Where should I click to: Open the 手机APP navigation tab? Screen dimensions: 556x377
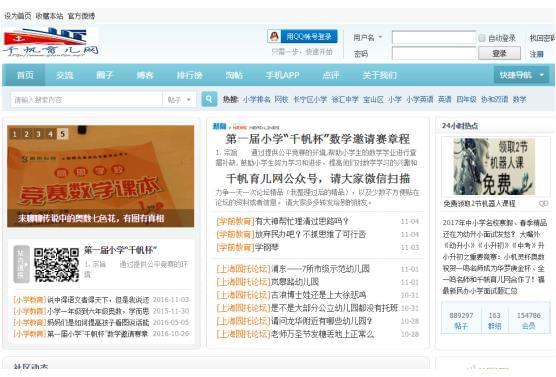[x=283, y=75]
